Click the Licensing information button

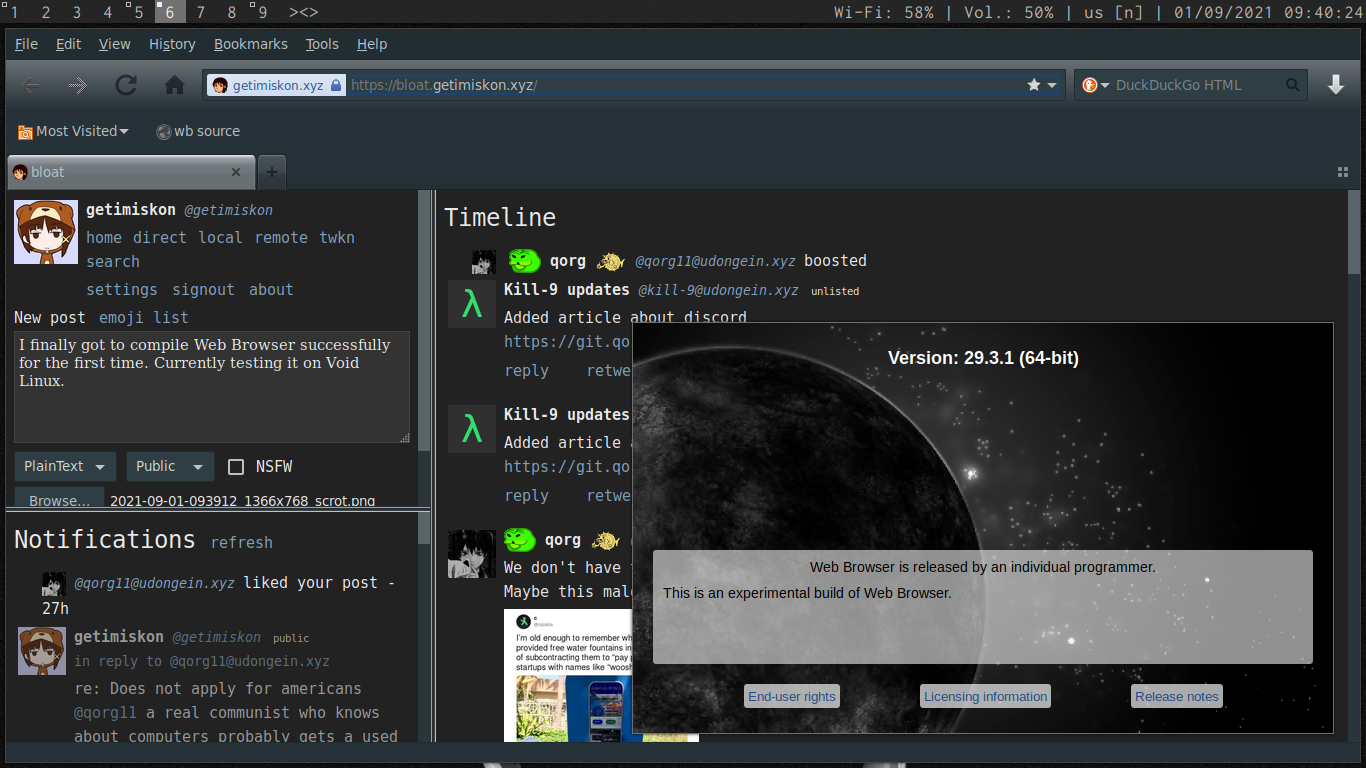986,697
